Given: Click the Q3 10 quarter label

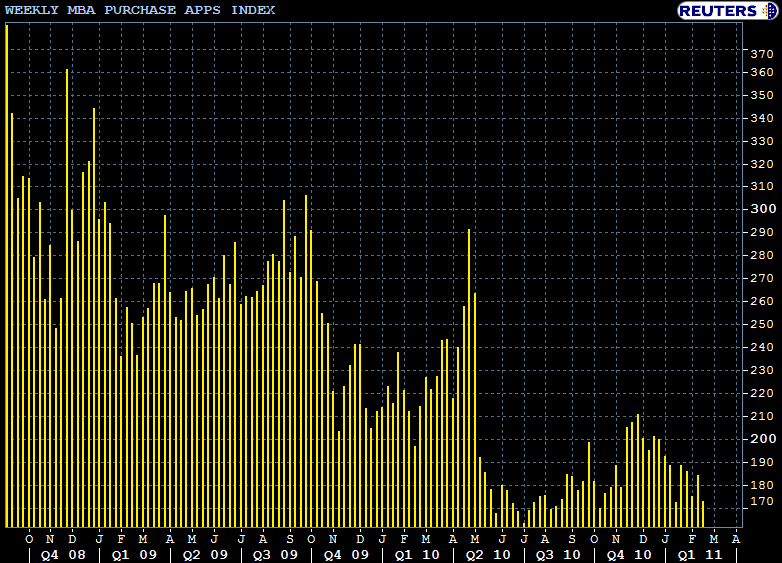Looking at the screenshot, I should tap(558, 553).
